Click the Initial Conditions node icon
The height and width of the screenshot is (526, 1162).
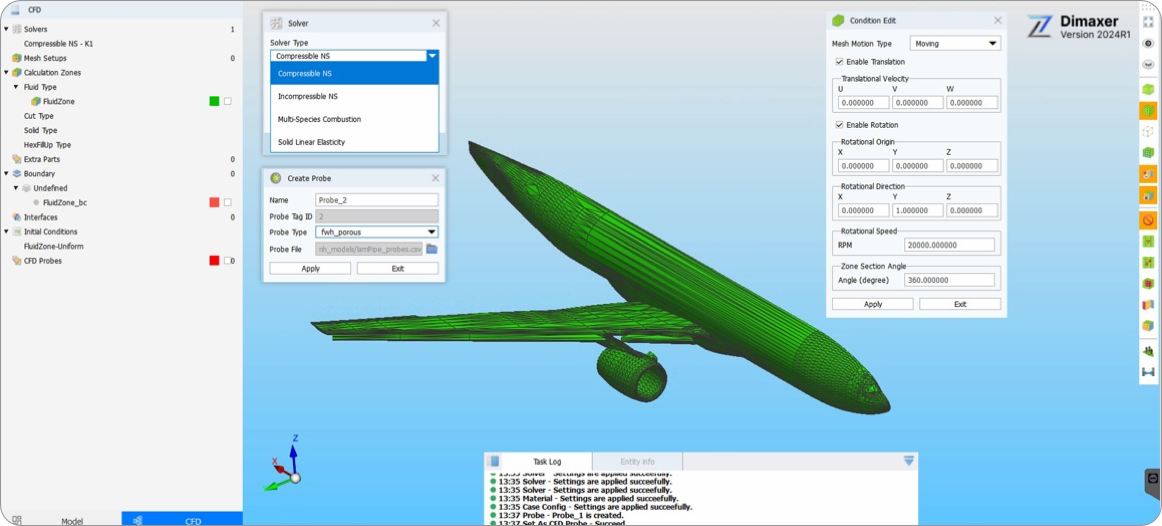(17, 231)
